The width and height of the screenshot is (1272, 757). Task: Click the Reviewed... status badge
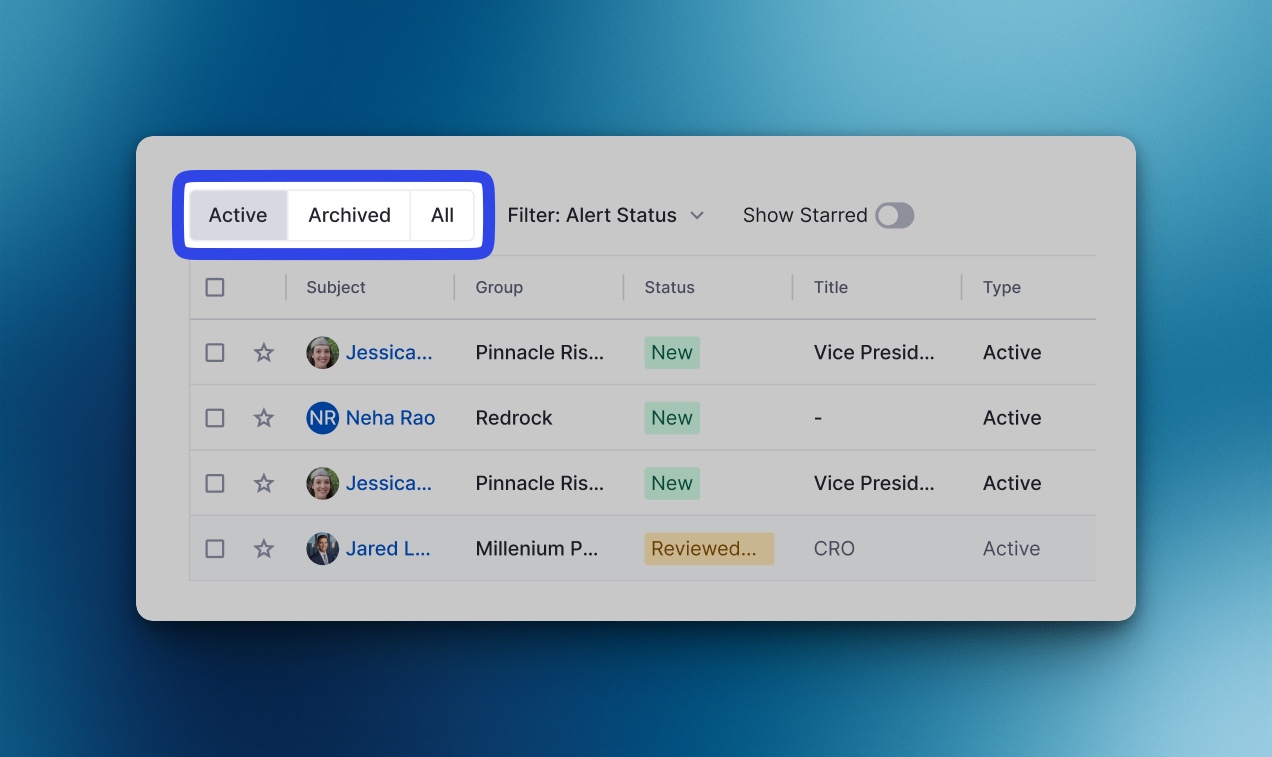[x=708, y=549]
